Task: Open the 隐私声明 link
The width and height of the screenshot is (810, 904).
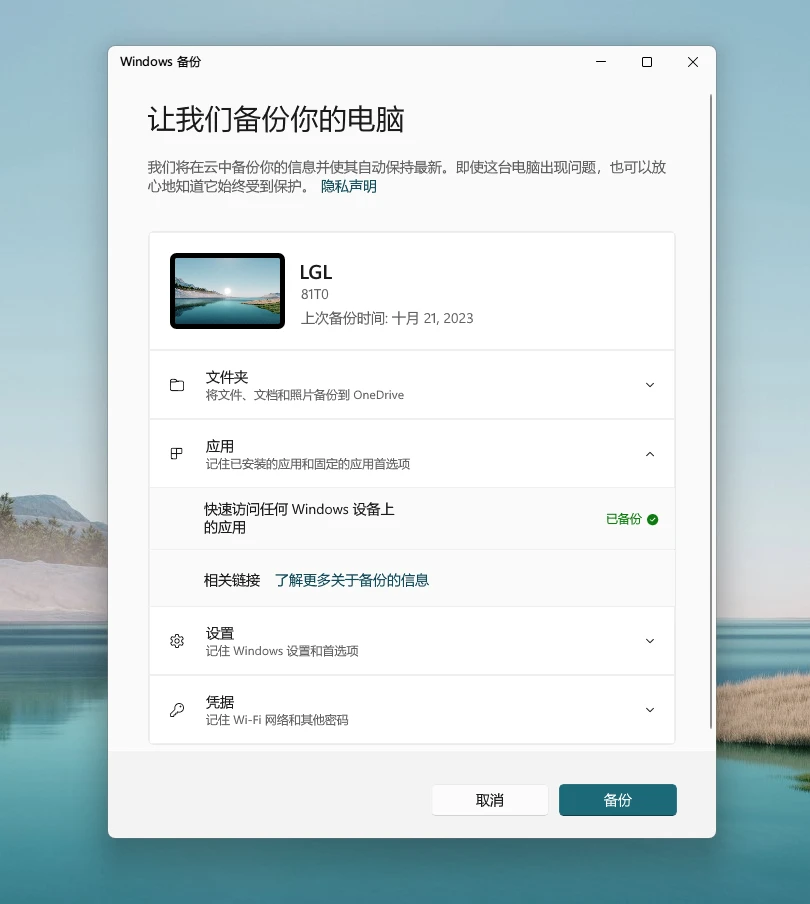Action: 349,186
